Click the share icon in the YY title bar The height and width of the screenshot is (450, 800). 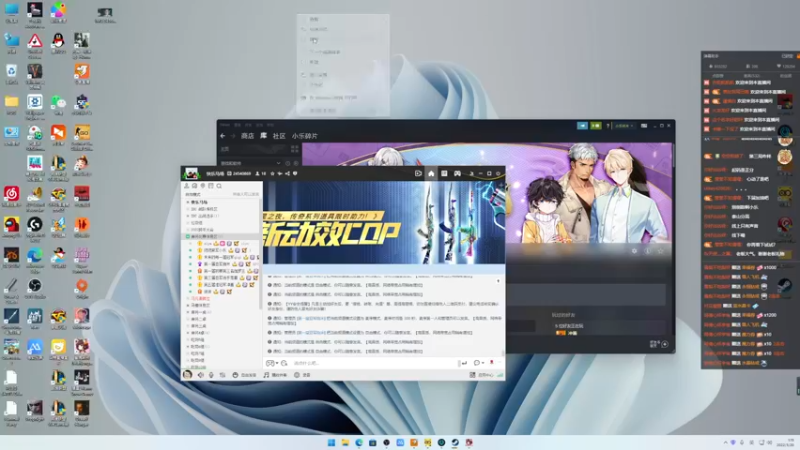[x=287, y=173]
